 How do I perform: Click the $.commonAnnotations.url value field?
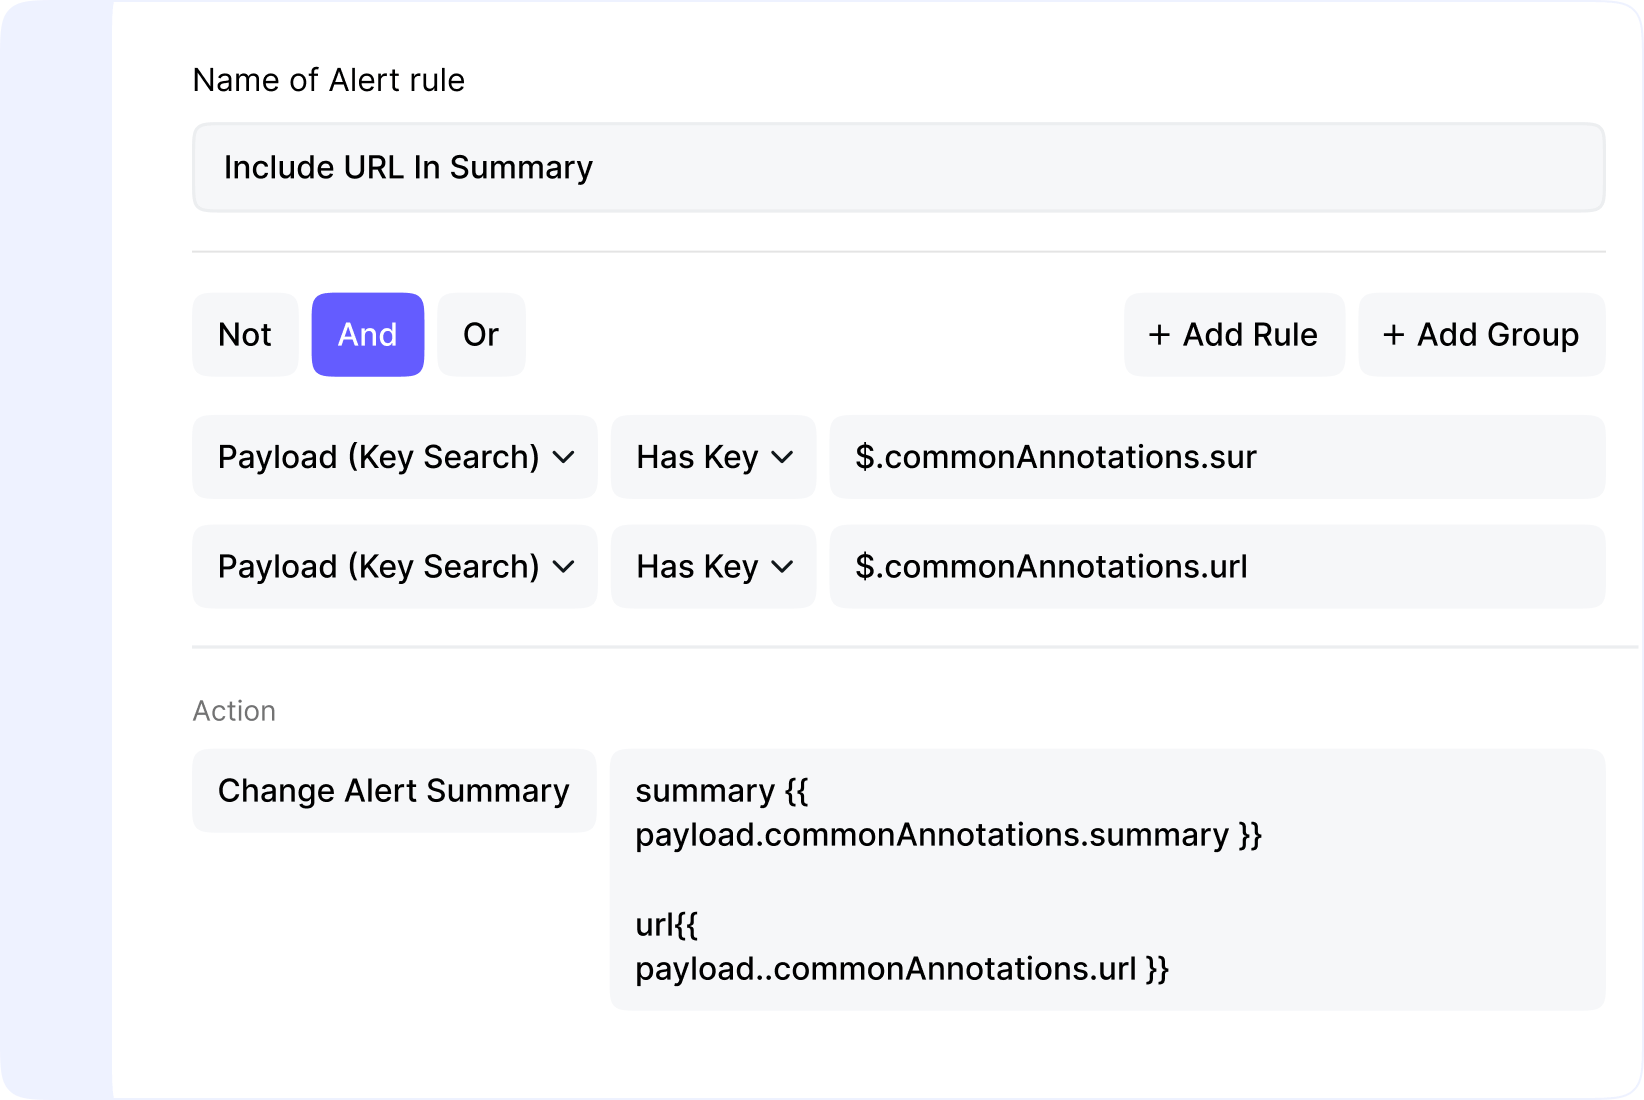point(1217,567)
